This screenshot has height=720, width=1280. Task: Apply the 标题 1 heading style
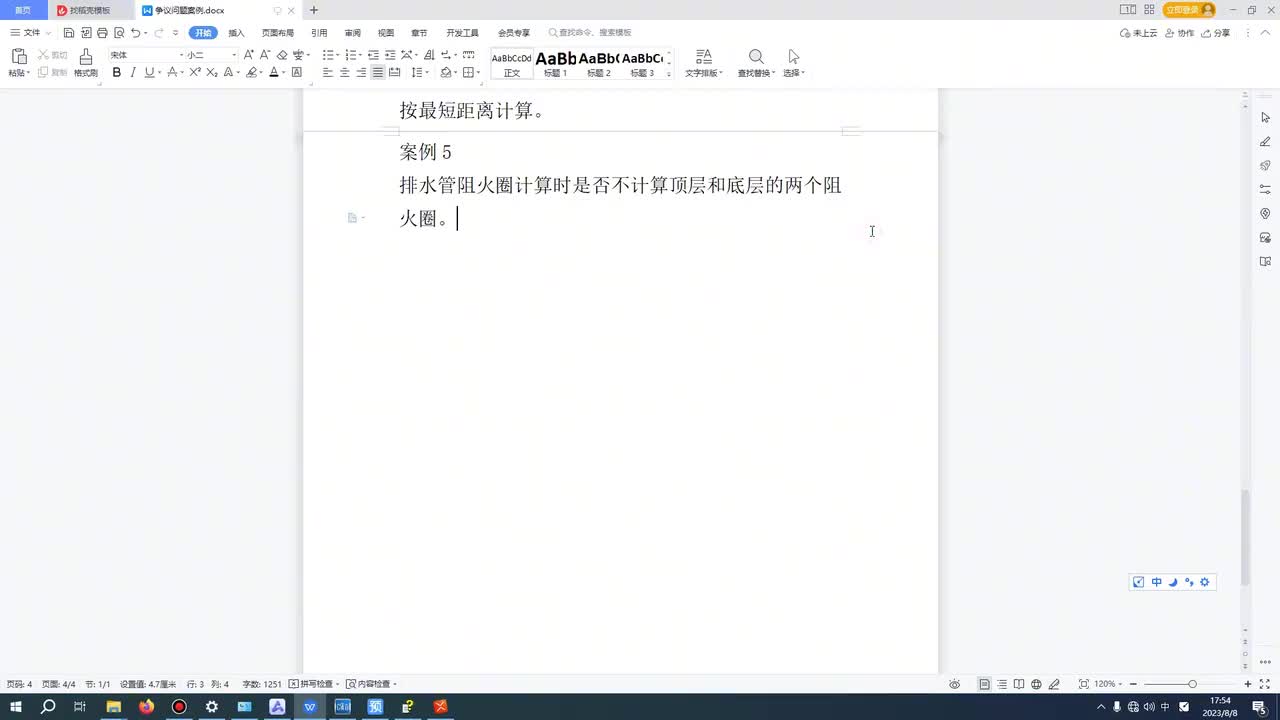pyautogui.click(x=556, y=64)
